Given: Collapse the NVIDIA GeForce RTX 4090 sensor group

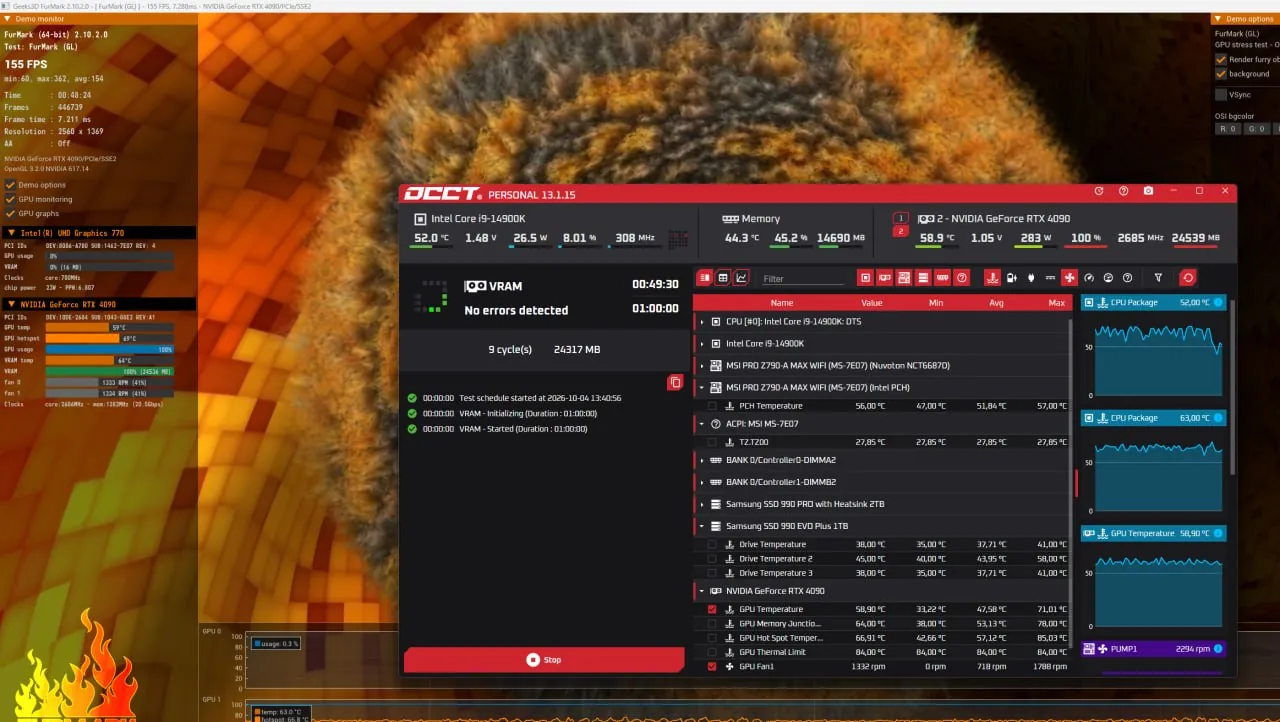Looking at the screenshot, I should tap(702, 591).
